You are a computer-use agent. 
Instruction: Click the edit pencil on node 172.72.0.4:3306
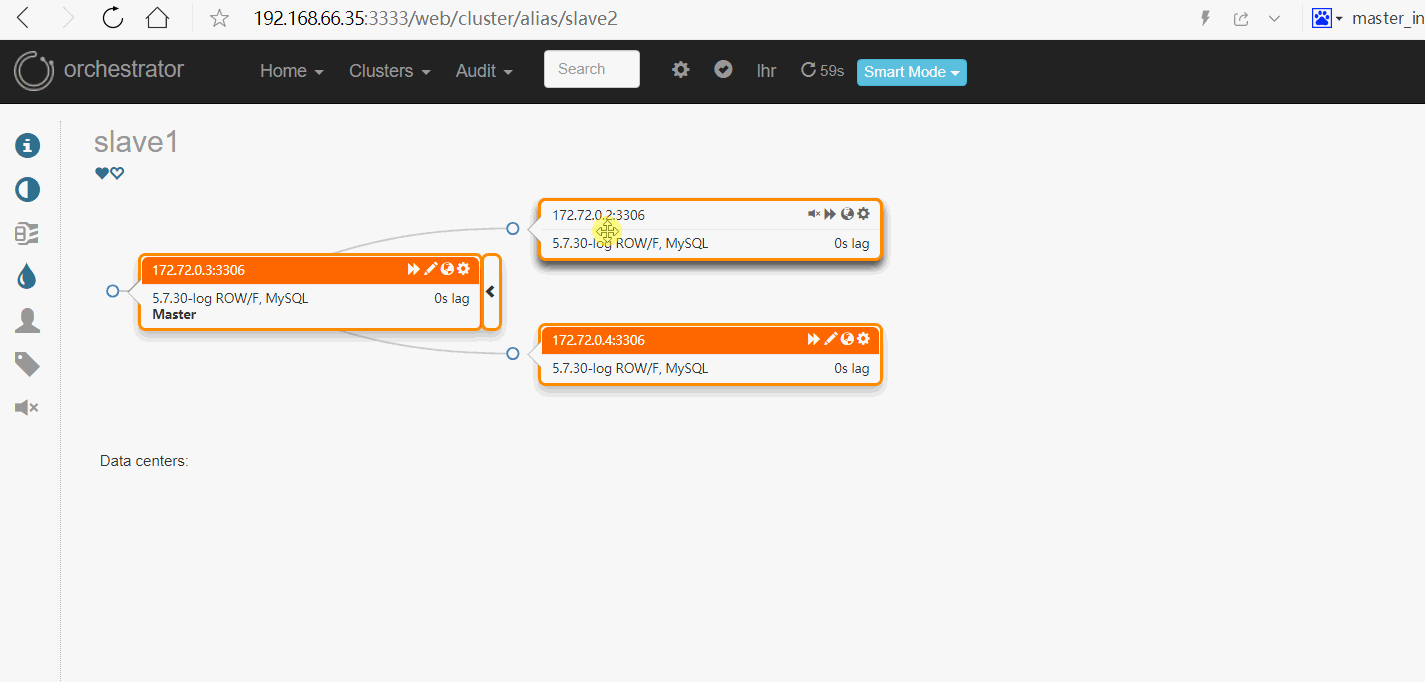coord(831,339)
